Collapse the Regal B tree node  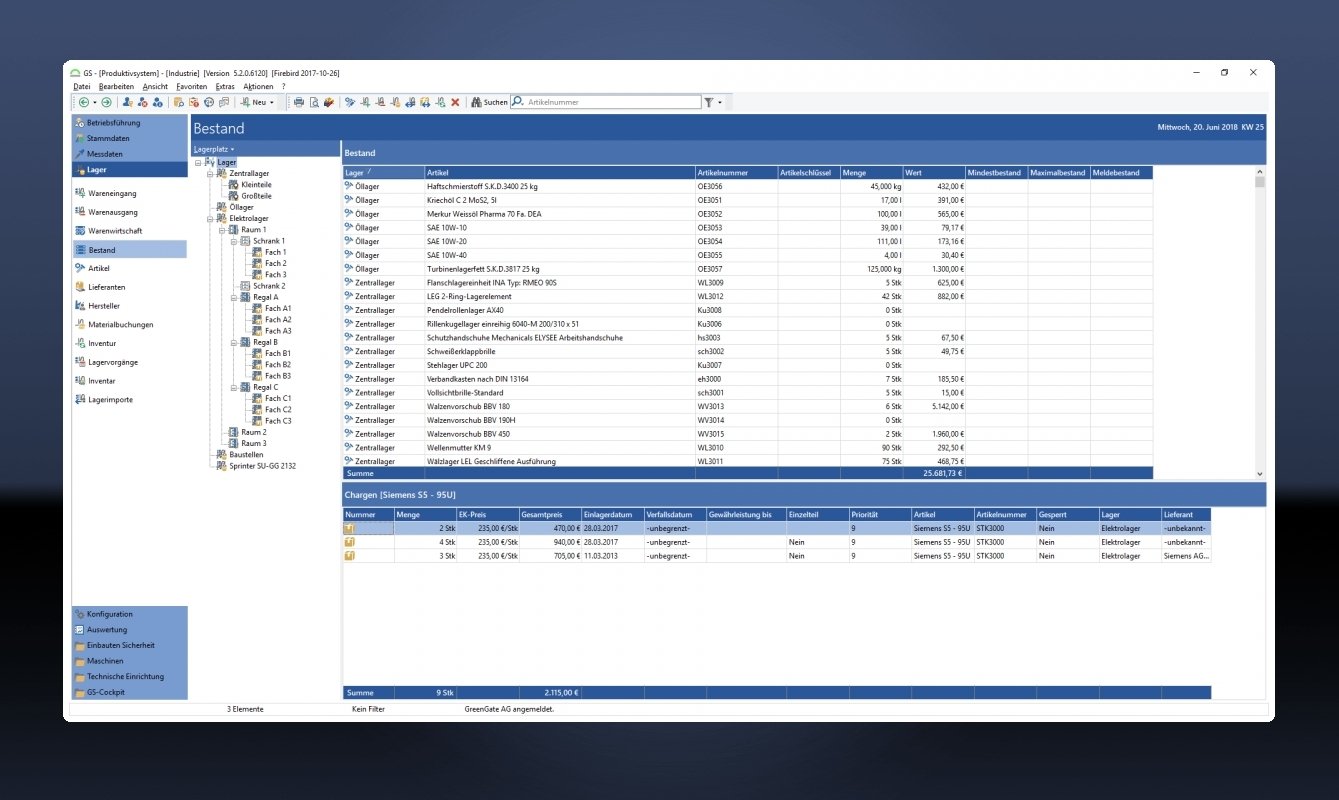coord(234,342)
